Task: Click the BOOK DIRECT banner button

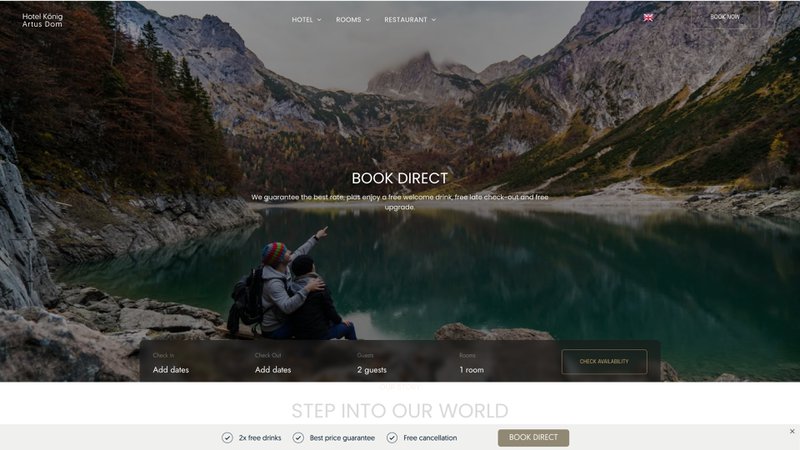Action: tap(533, 437)
